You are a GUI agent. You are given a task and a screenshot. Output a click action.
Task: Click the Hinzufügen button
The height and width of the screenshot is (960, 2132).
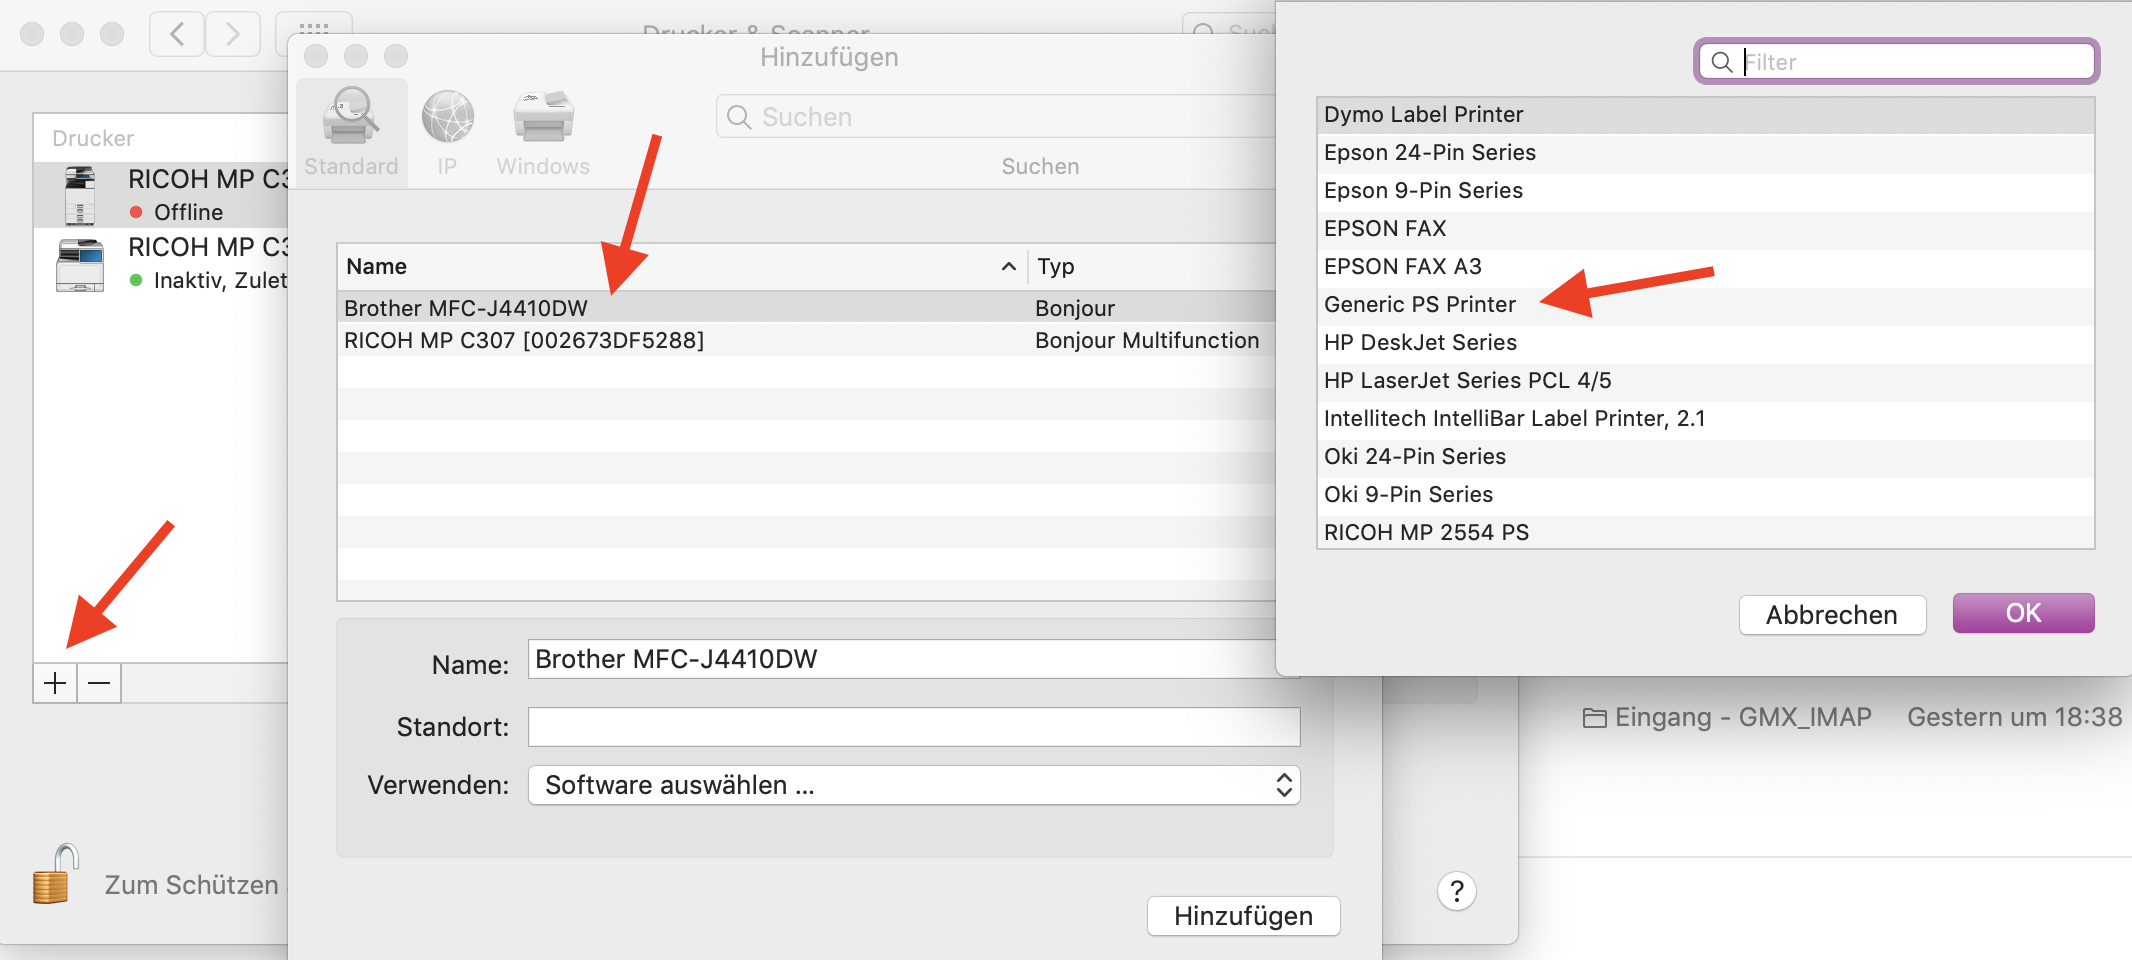pos(1243,916)
